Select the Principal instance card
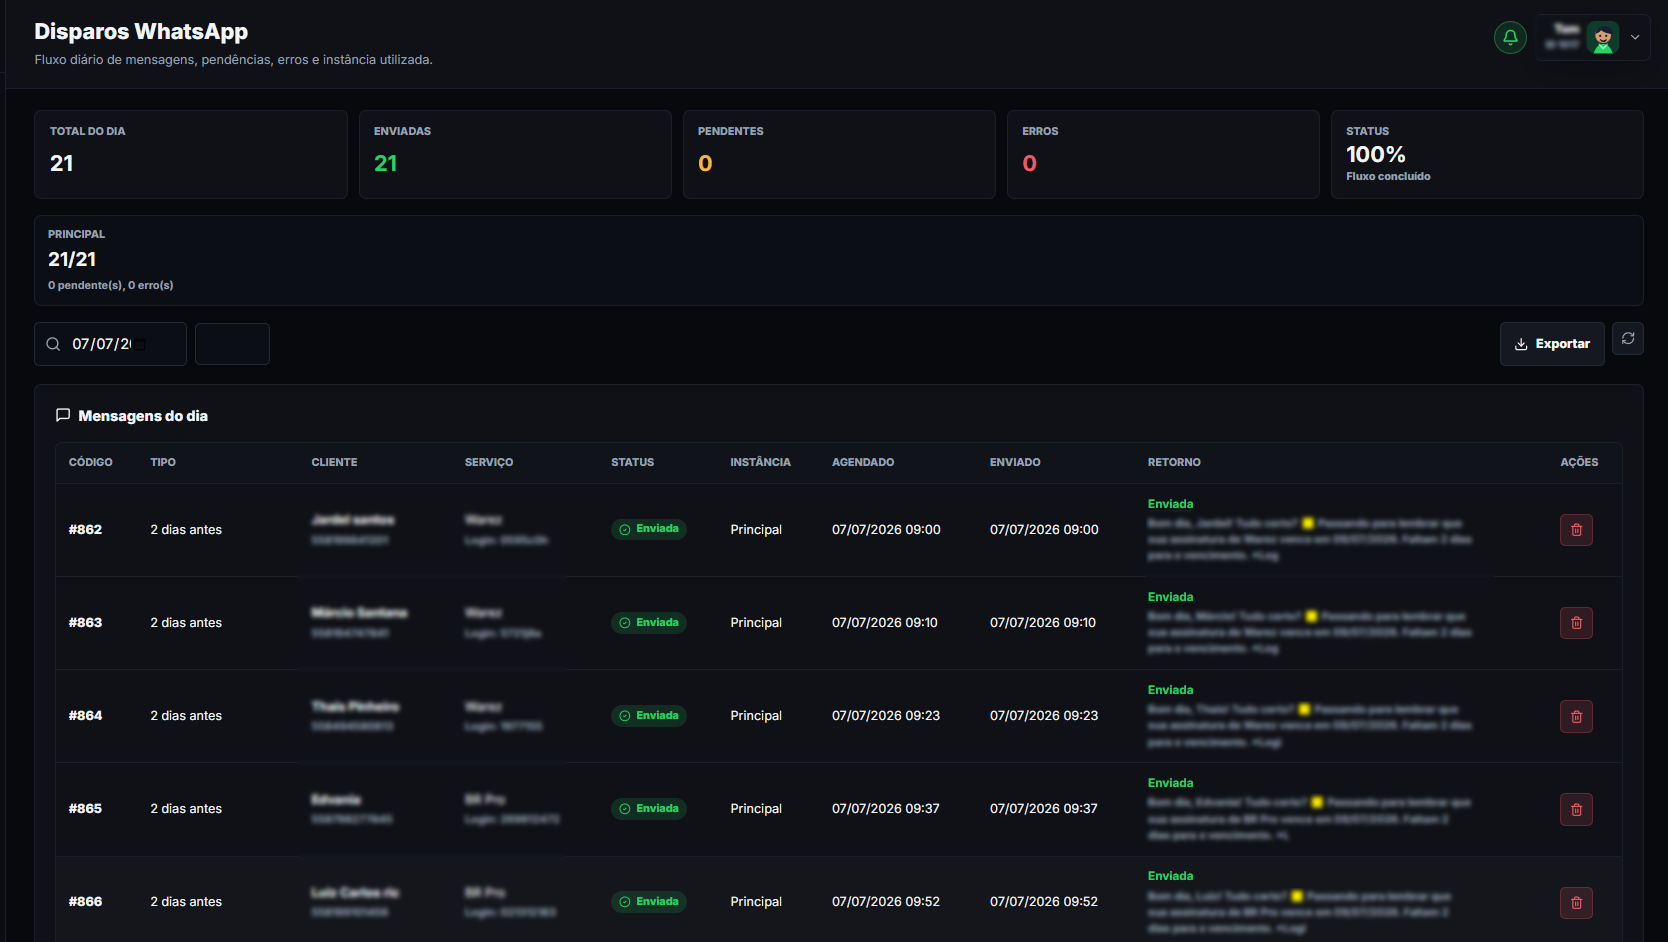 [x=839, y=260]
